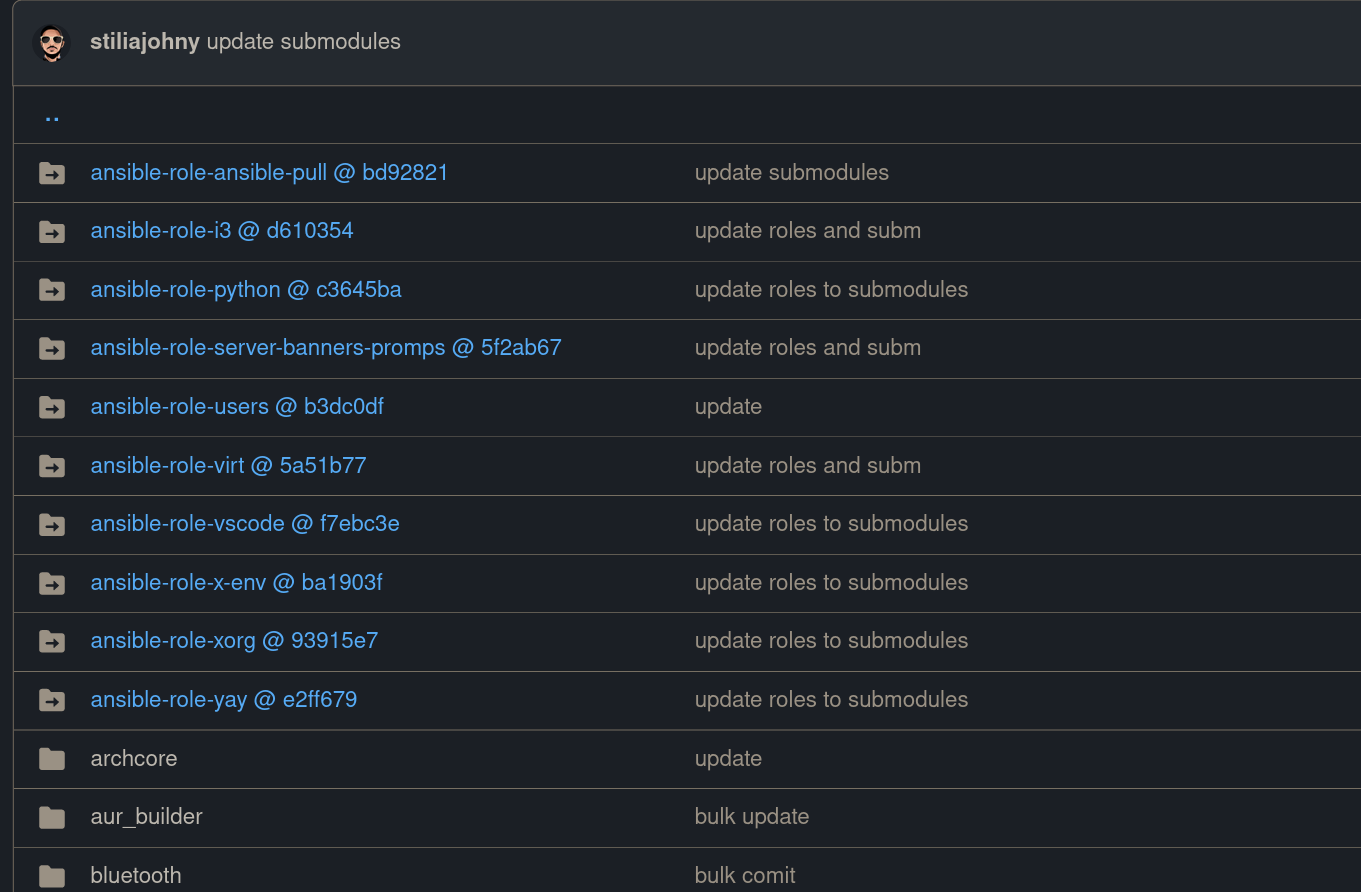This screenshot has width=1361, height=892.
Task: Click the stiliajohny user avatar
Action: pos(51,43)
